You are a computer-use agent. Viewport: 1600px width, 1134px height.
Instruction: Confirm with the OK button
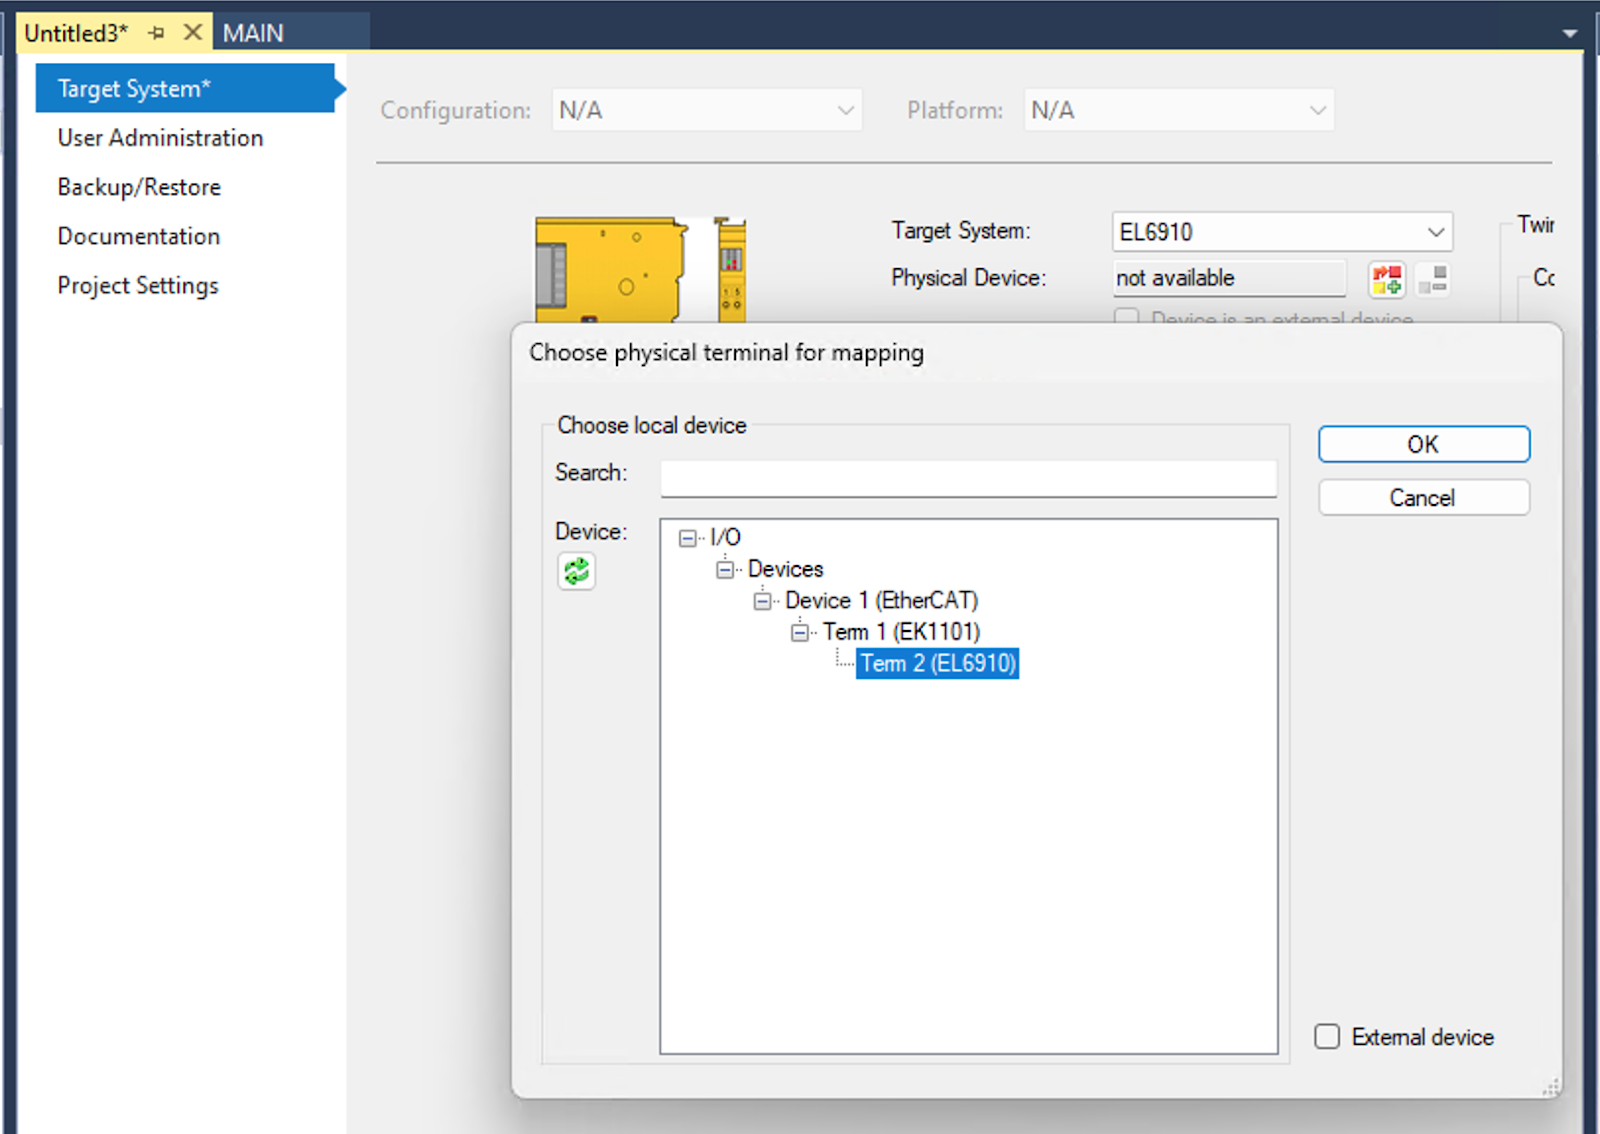pos(1423,444)
